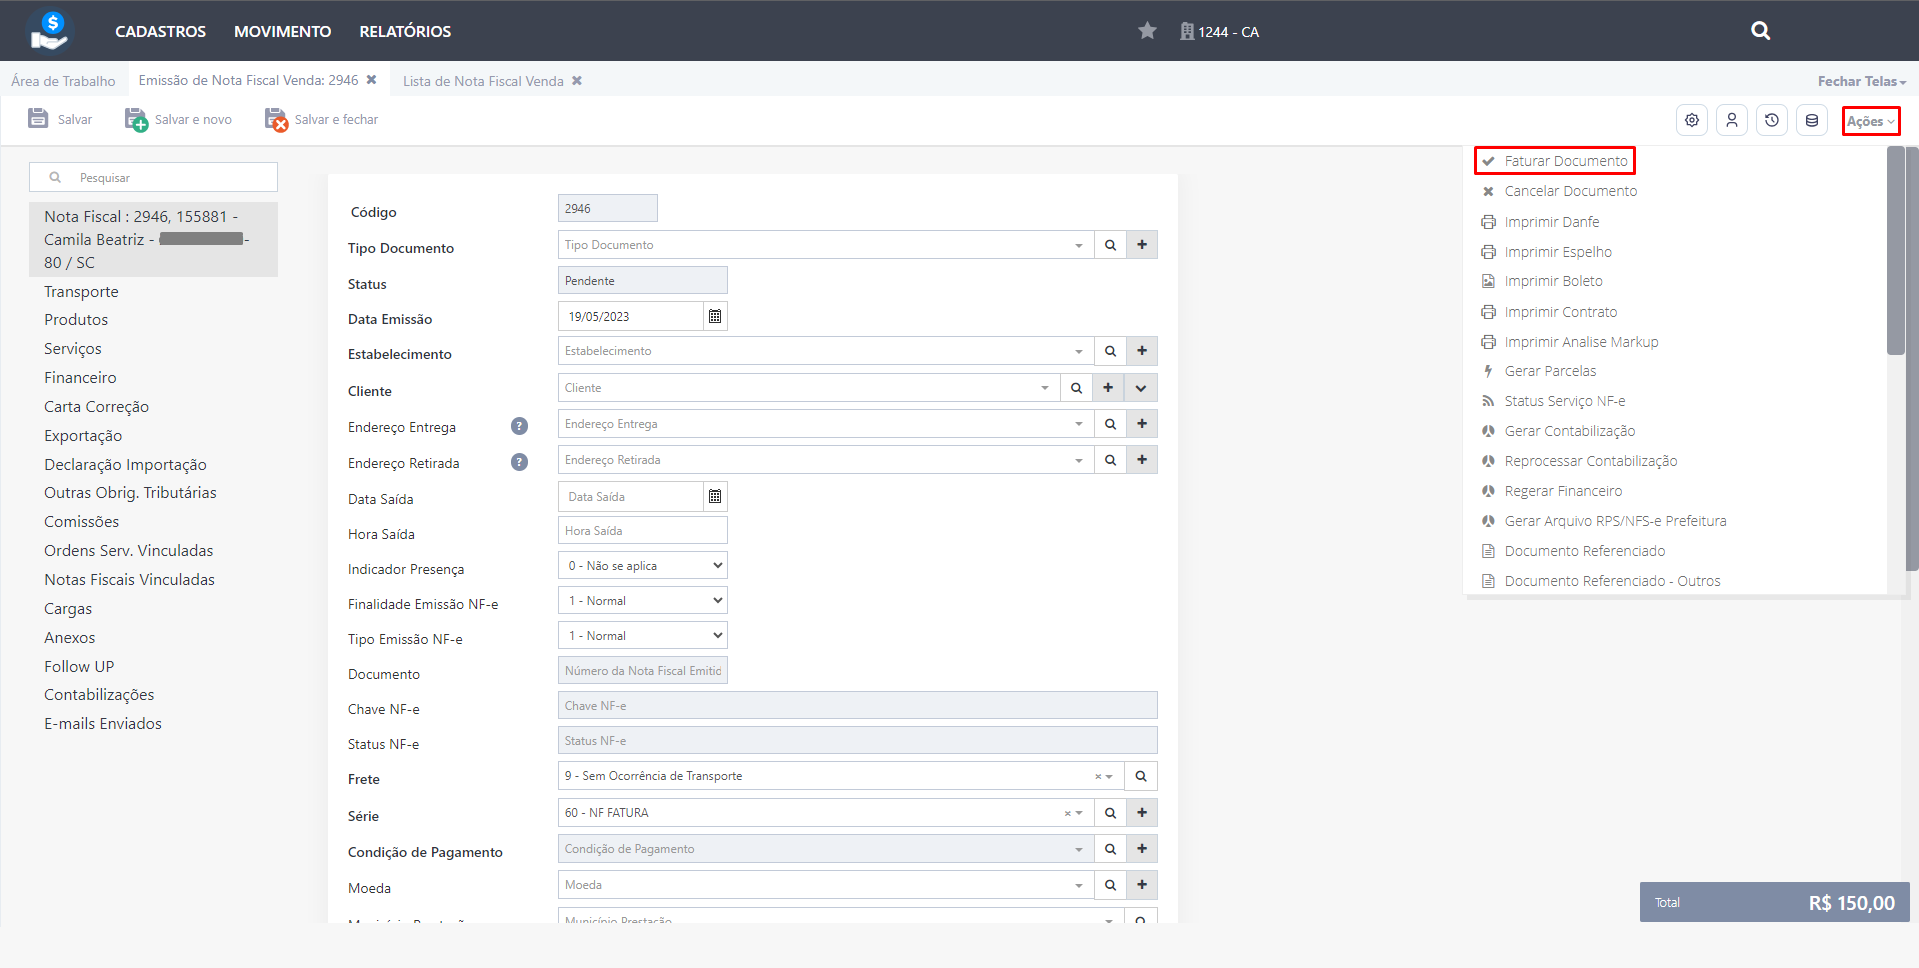Viewport: 1919px width, 968px height.
Task: Open the global search magnifier icon
Action: pos(1760,31)
